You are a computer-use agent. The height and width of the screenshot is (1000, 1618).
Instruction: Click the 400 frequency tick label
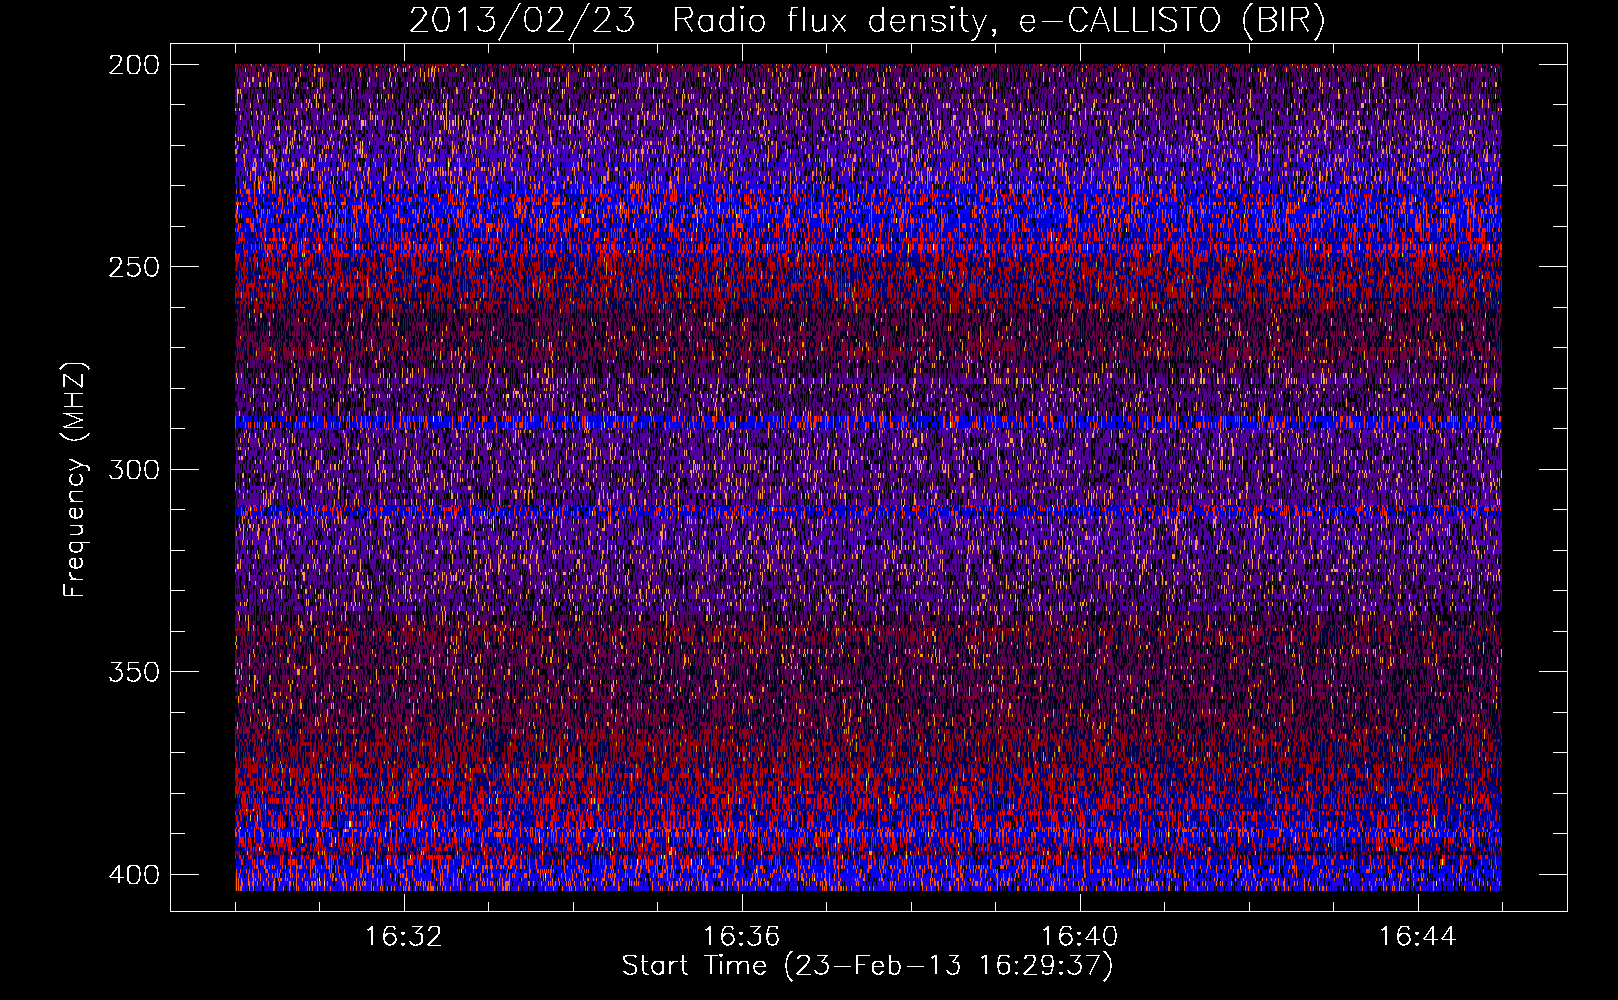[133, 874]
